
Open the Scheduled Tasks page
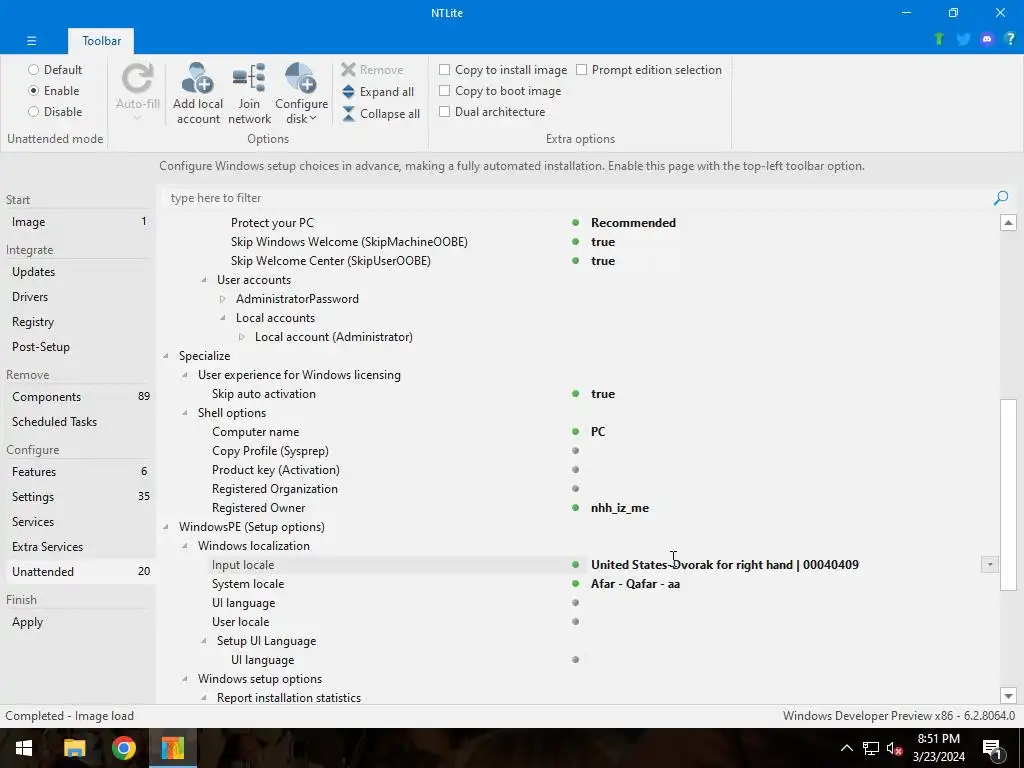click(x=78, y=422)
